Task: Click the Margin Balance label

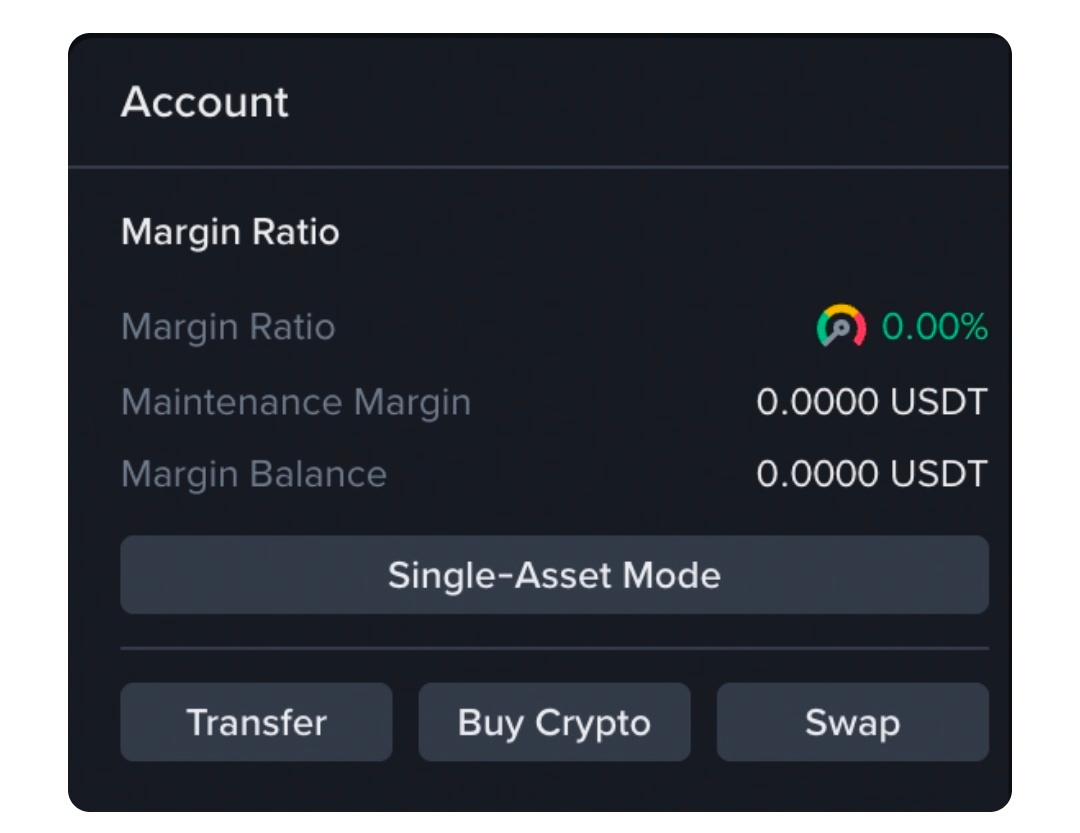Action: pos(254,474)
